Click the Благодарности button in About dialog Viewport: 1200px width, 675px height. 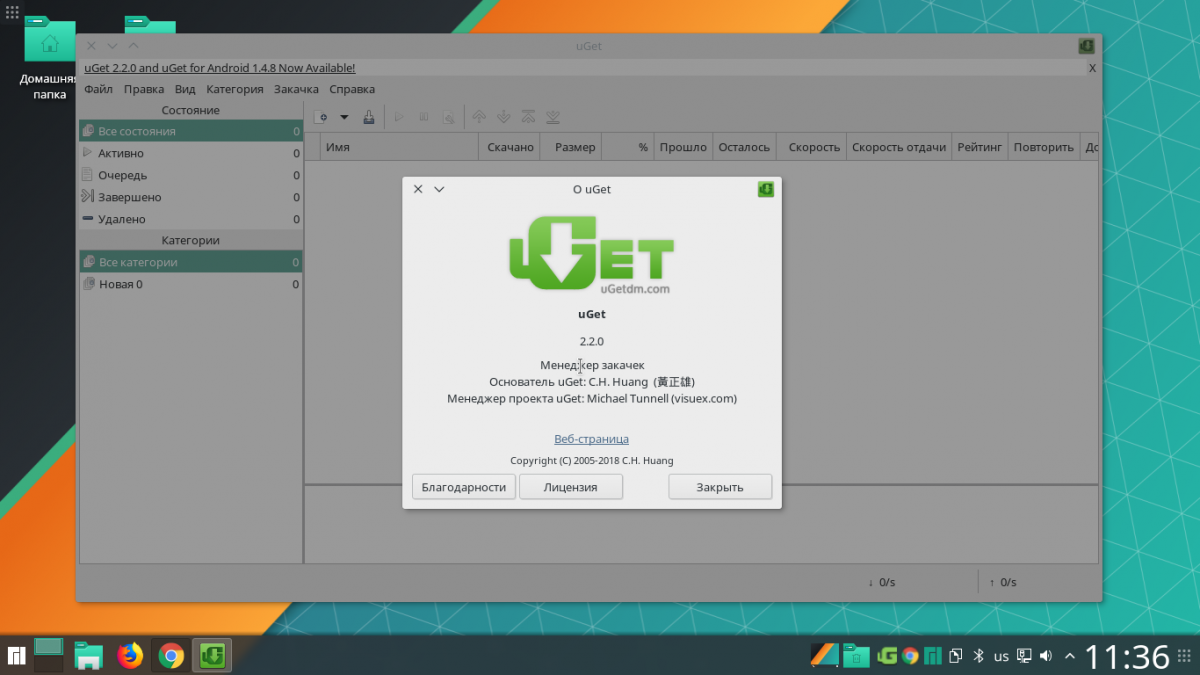[x=464, y=487]
